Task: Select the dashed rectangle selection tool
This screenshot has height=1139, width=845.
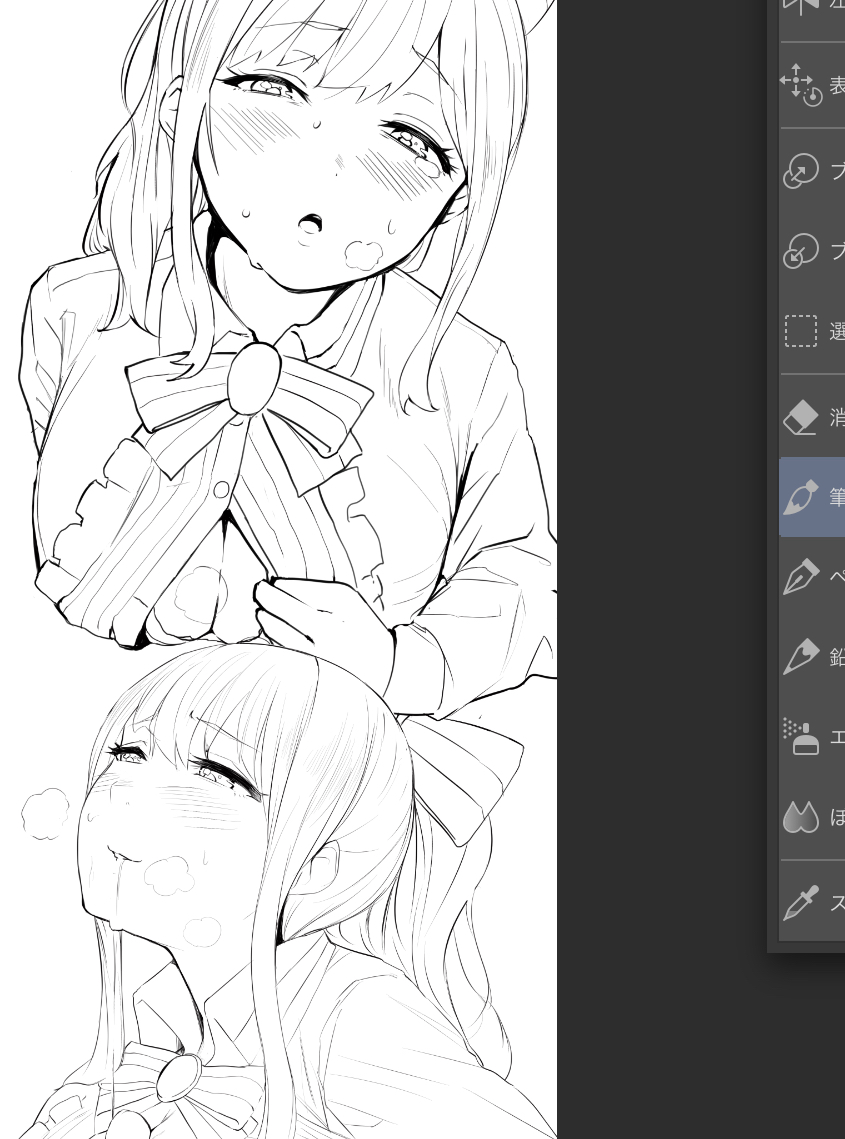Action: [801, 331]
